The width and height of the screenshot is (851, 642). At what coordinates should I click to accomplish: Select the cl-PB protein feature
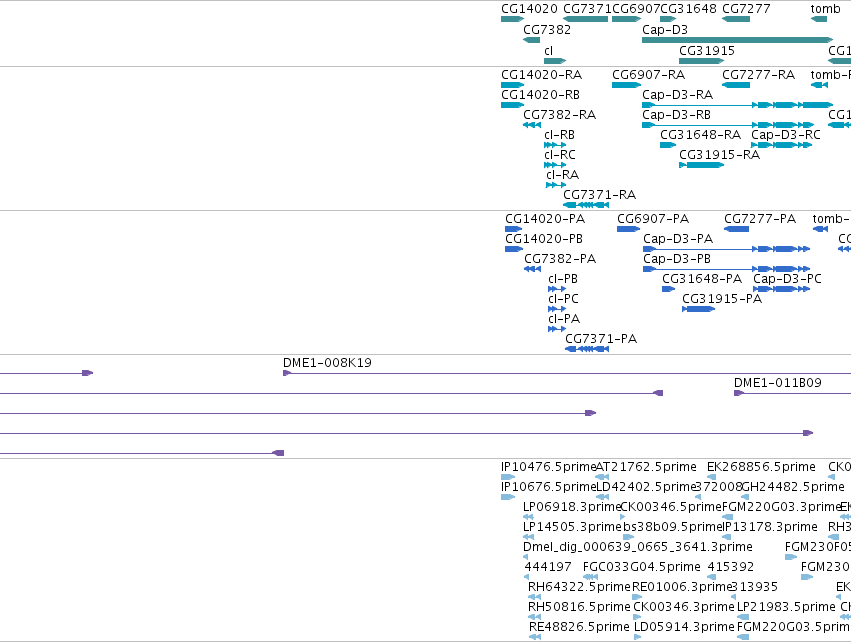tap(557, 289)
